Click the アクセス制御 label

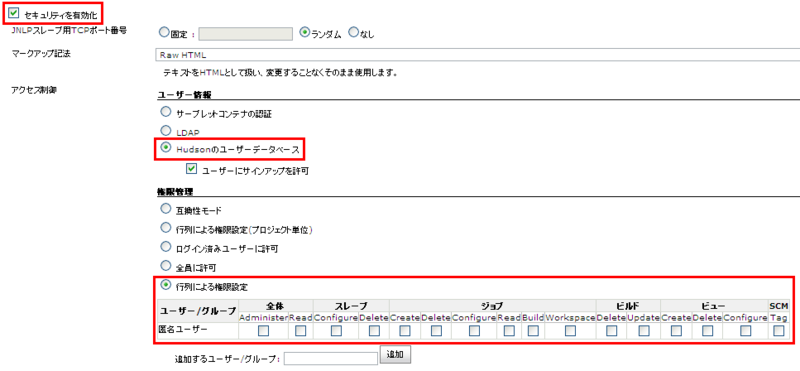34,90
